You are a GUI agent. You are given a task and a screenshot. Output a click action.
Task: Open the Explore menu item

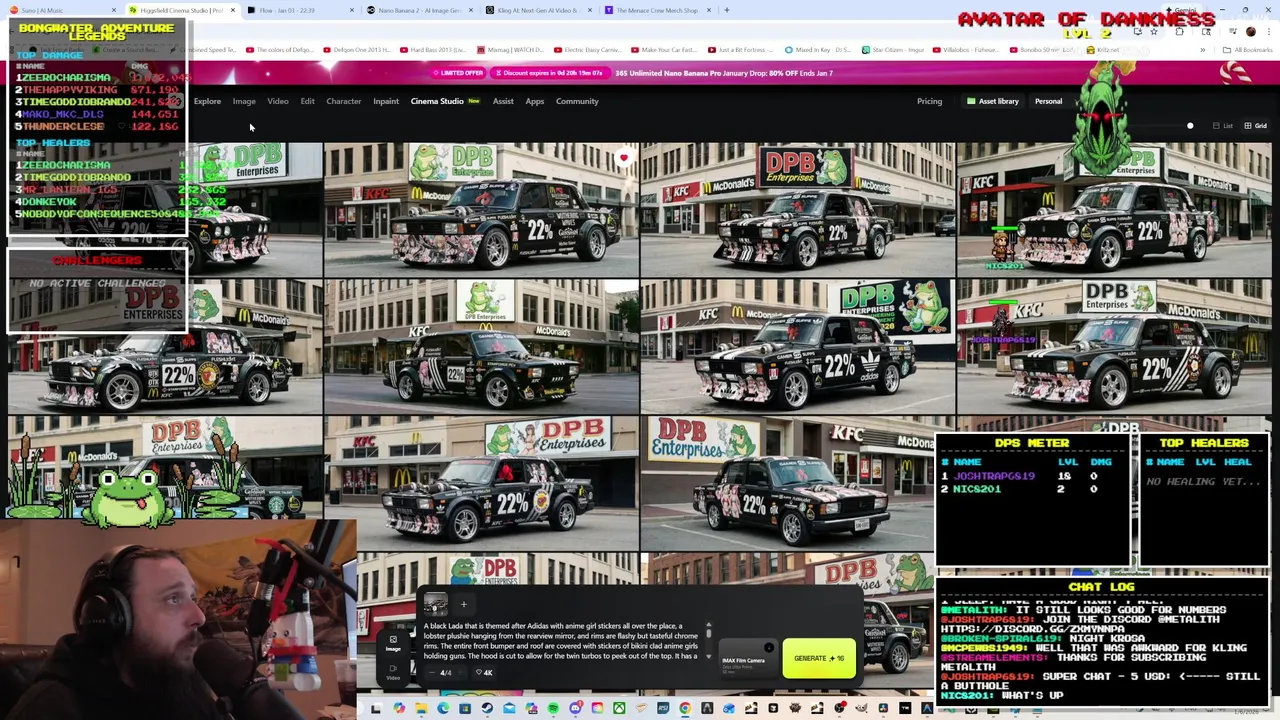coord(207,101)
